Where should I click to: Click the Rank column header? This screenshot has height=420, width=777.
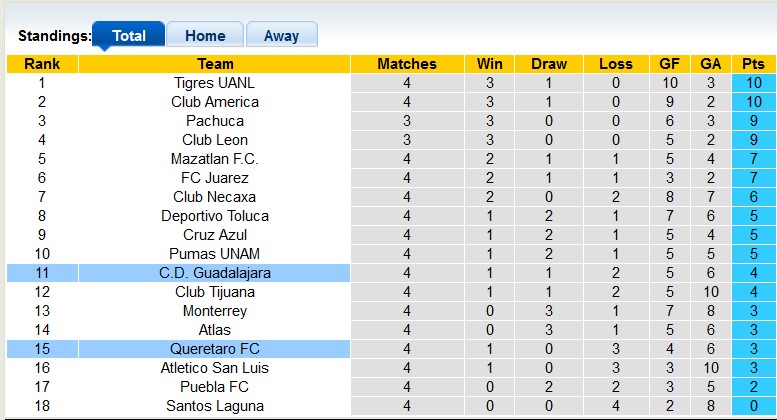point(42,64)
